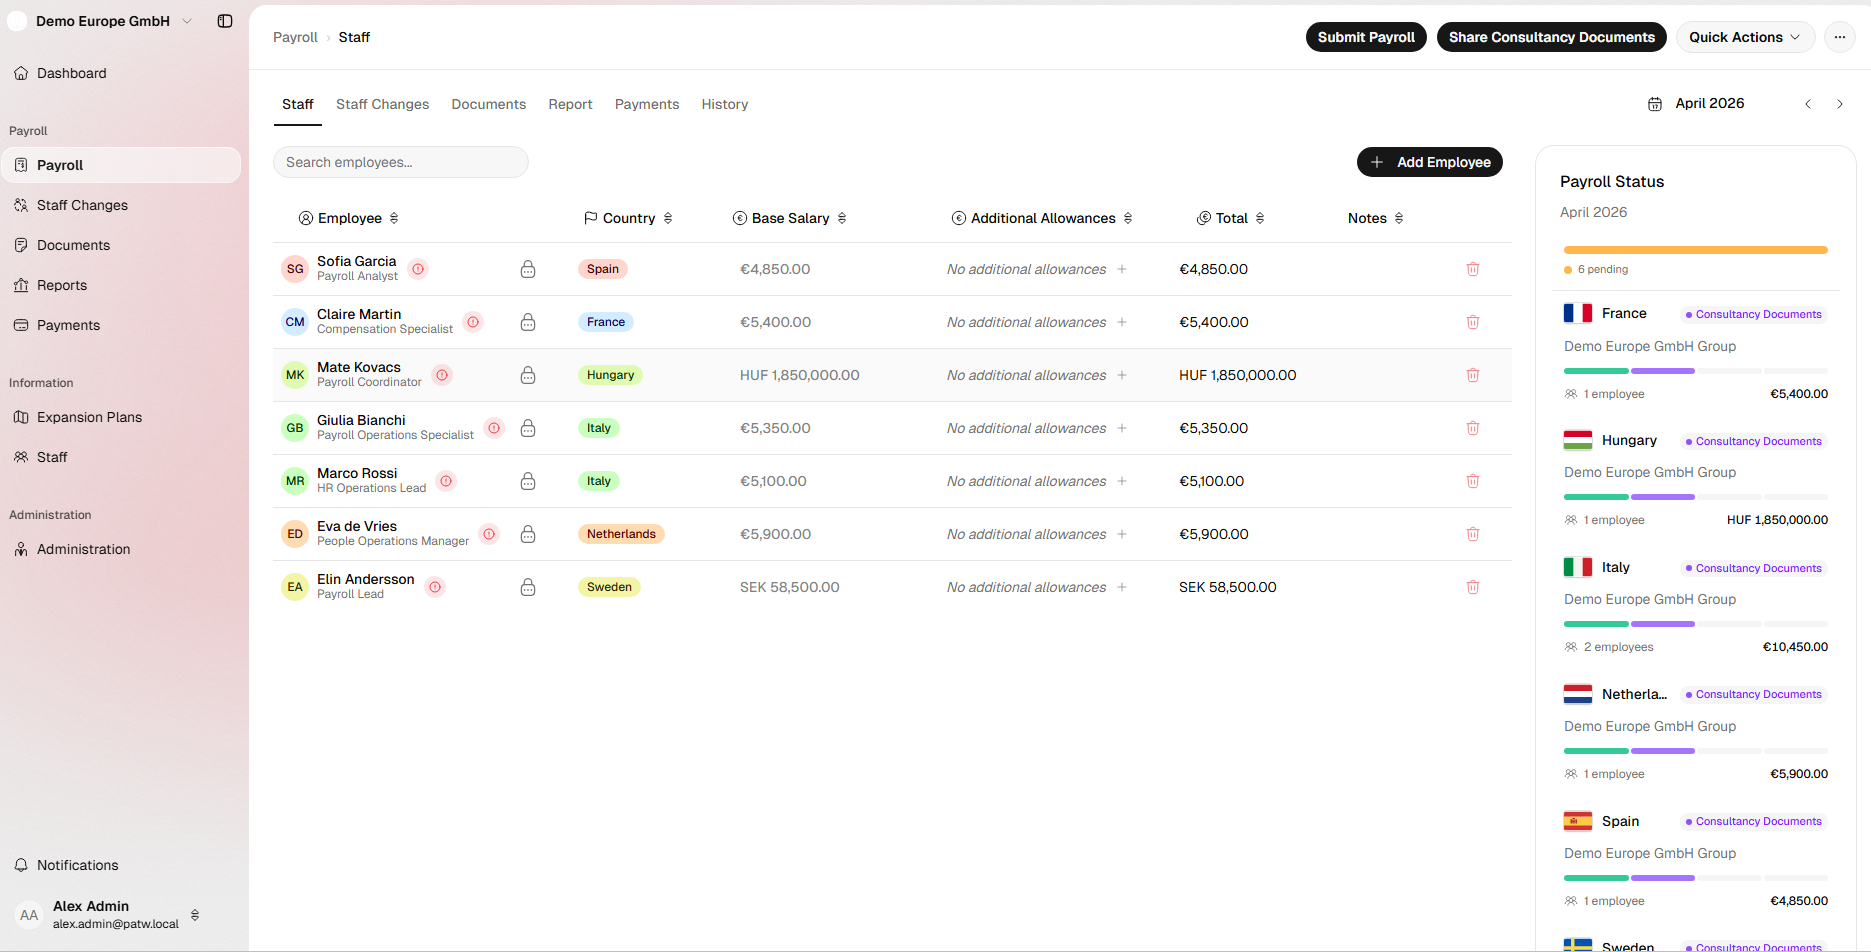Sort by the Base Salary column
The width and height of the screenshot is (1871, 952).
coord(790,218)
